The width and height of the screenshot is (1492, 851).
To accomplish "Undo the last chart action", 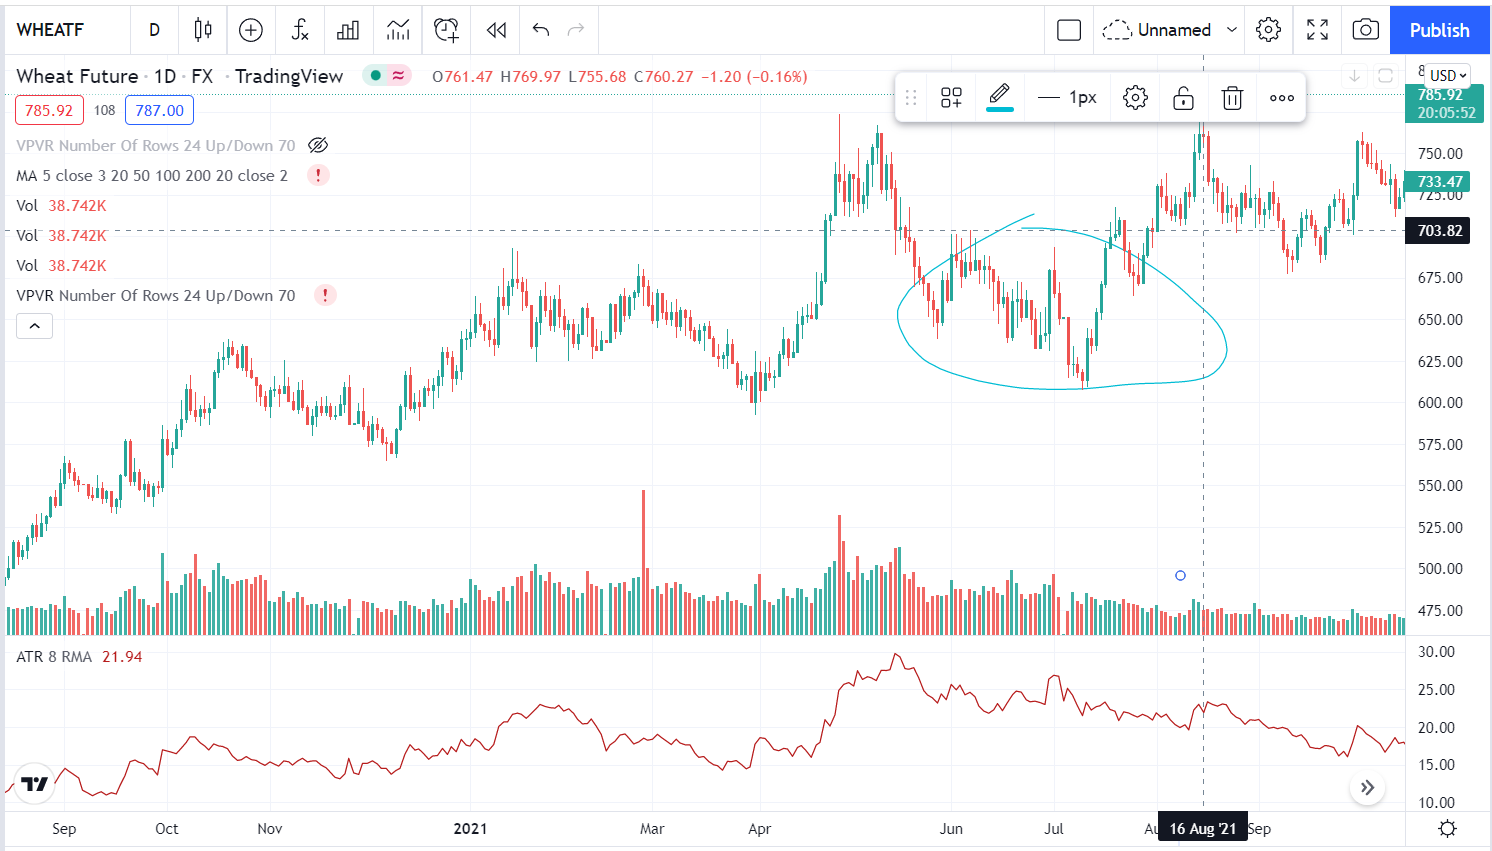I will (x=541, y=30).
